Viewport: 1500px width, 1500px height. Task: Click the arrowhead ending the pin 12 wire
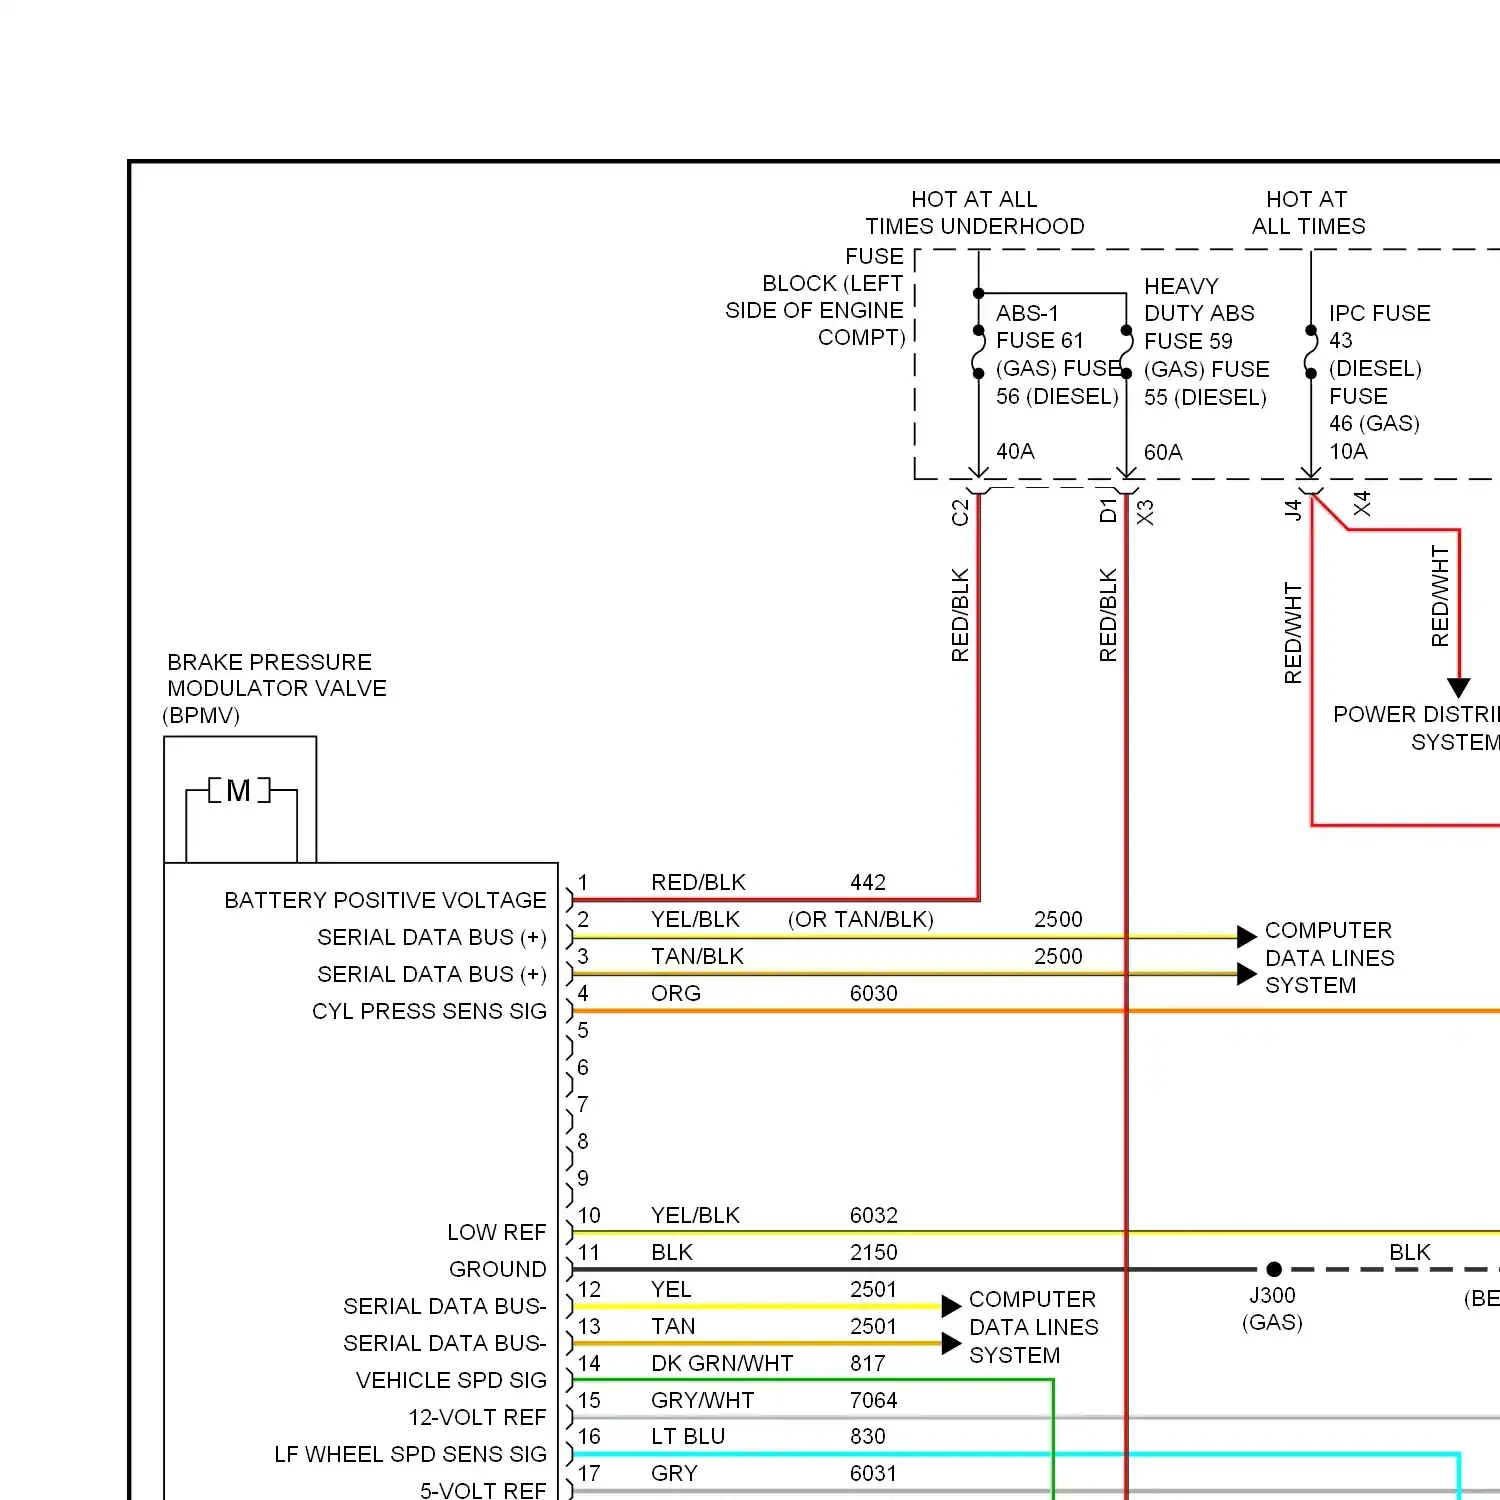point(951,1306)
